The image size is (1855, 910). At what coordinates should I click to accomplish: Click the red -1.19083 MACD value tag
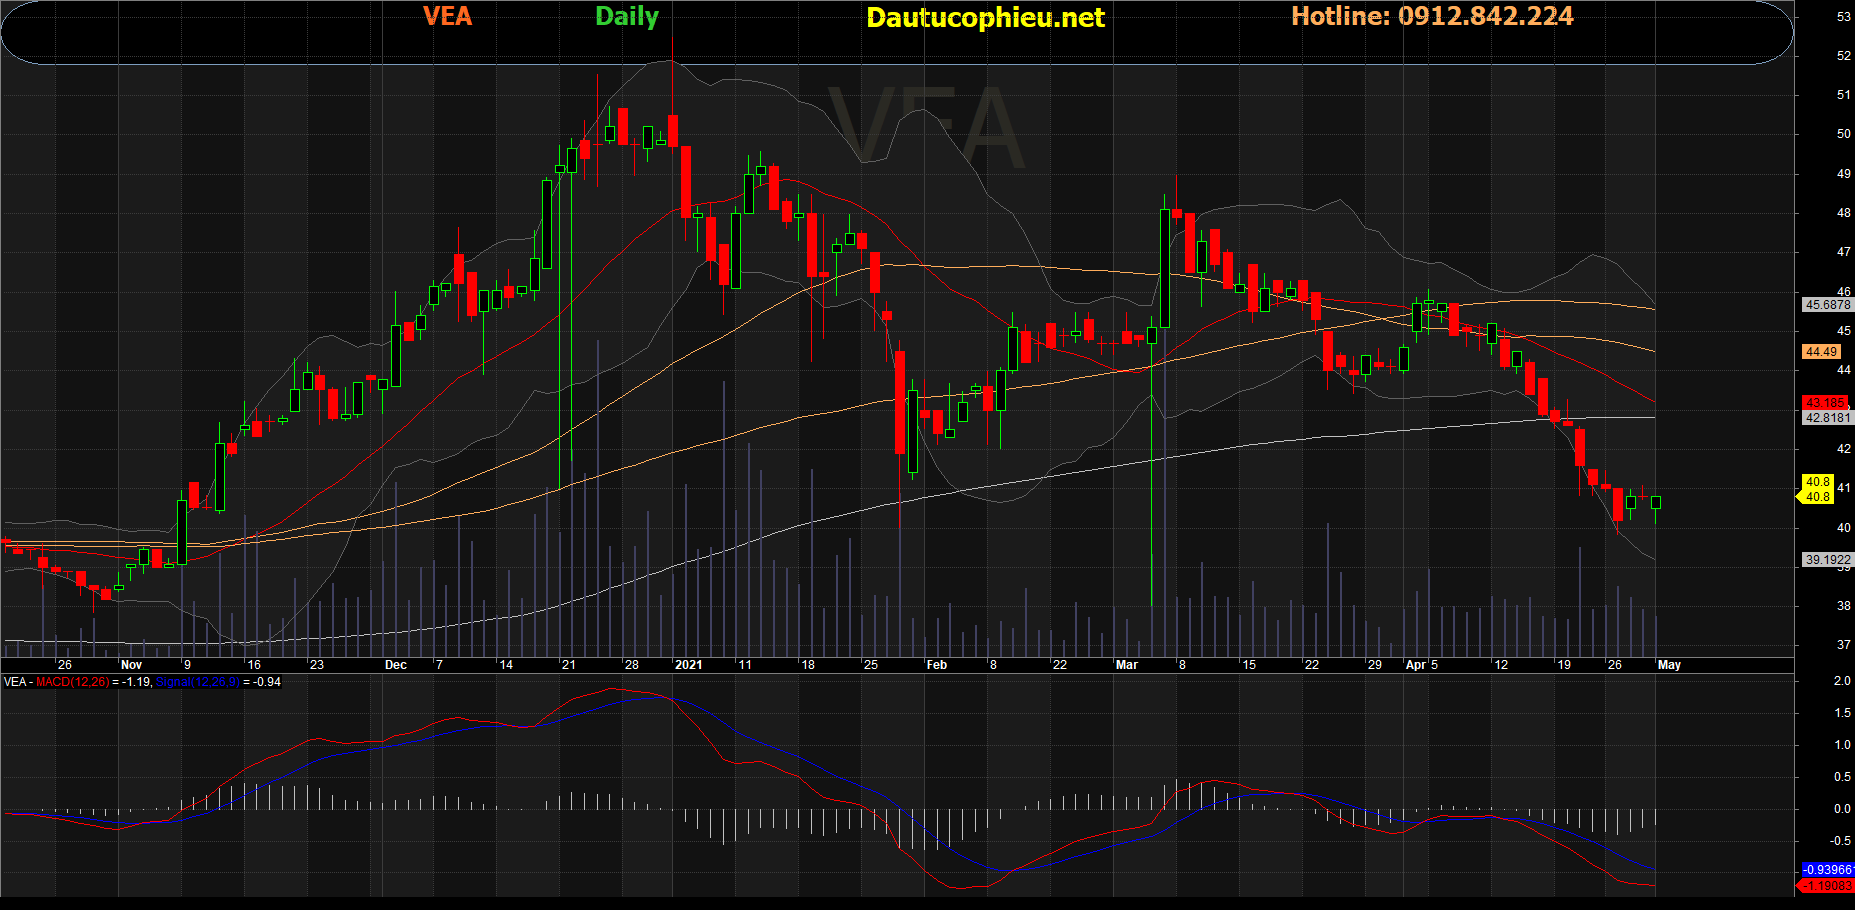pos(1826,886)
